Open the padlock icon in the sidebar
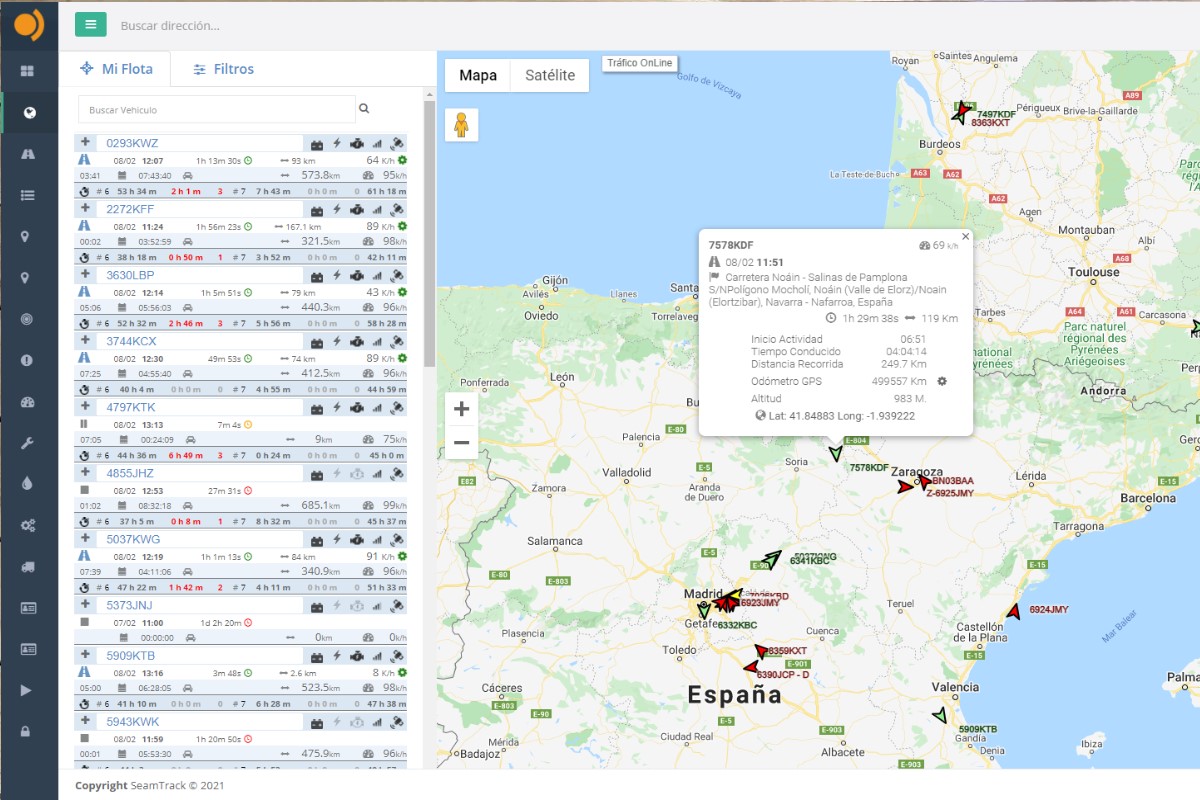The width and height of the screenshot is (1200, 800). [x=28, y=731]
